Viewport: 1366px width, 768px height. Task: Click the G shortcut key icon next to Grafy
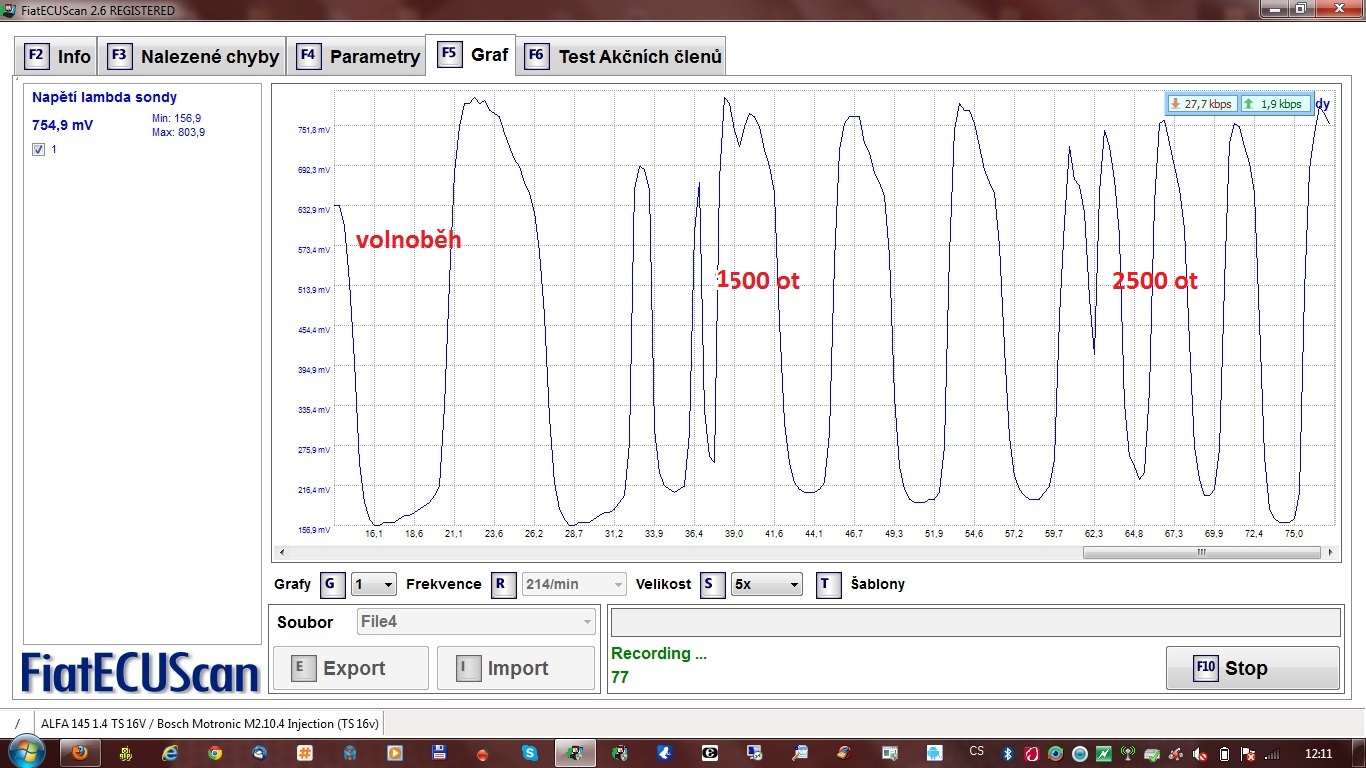pos(332,585)
